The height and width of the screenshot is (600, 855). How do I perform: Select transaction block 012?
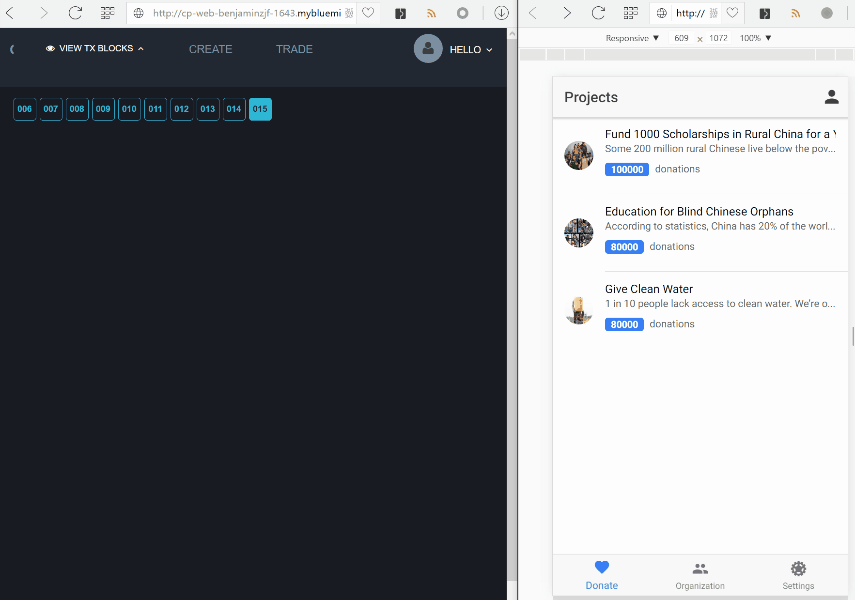182,109
